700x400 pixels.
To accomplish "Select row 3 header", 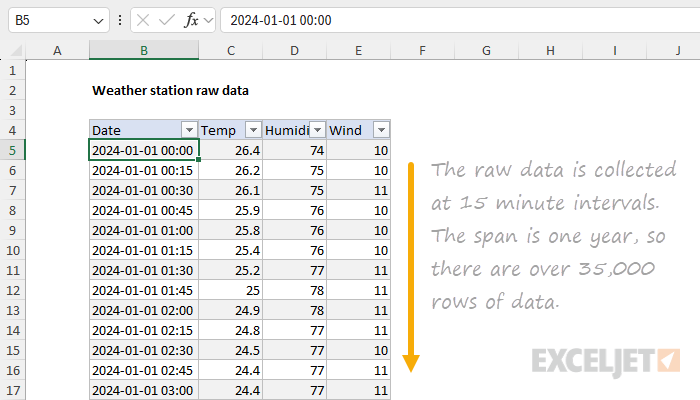I will tap(12, 110).
